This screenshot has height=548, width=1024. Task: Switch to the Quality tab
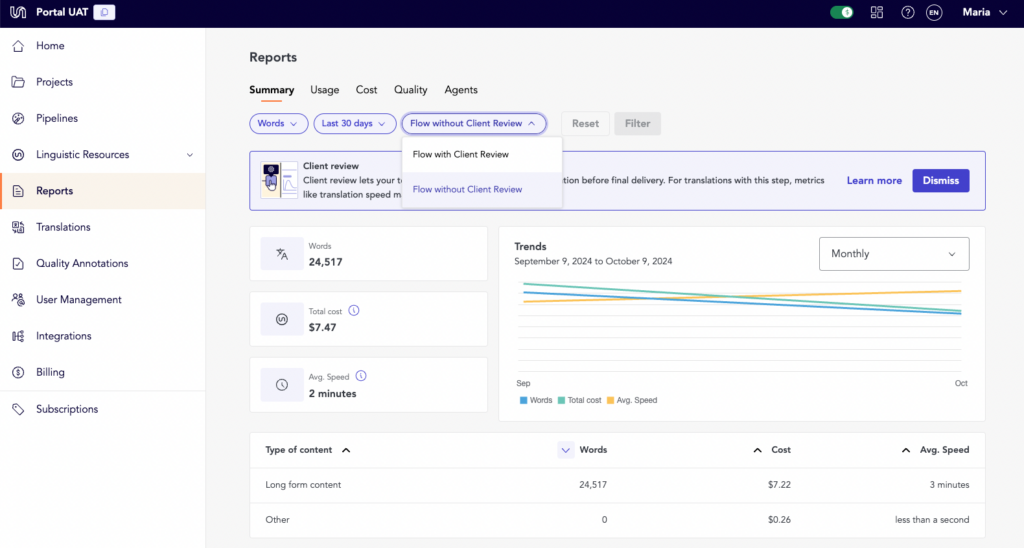pyautogui.click(x=411, y=90)
